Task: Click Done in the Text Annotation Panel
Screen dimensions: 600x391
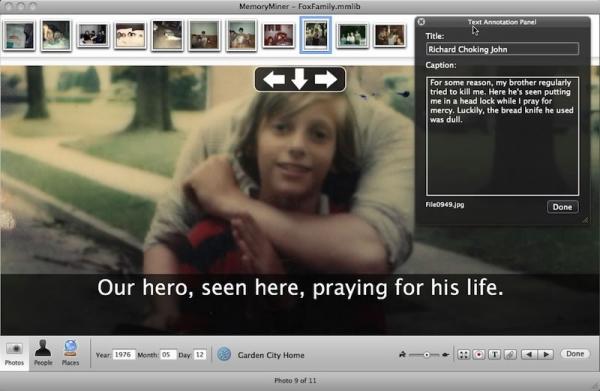Action: click(562, 207)
